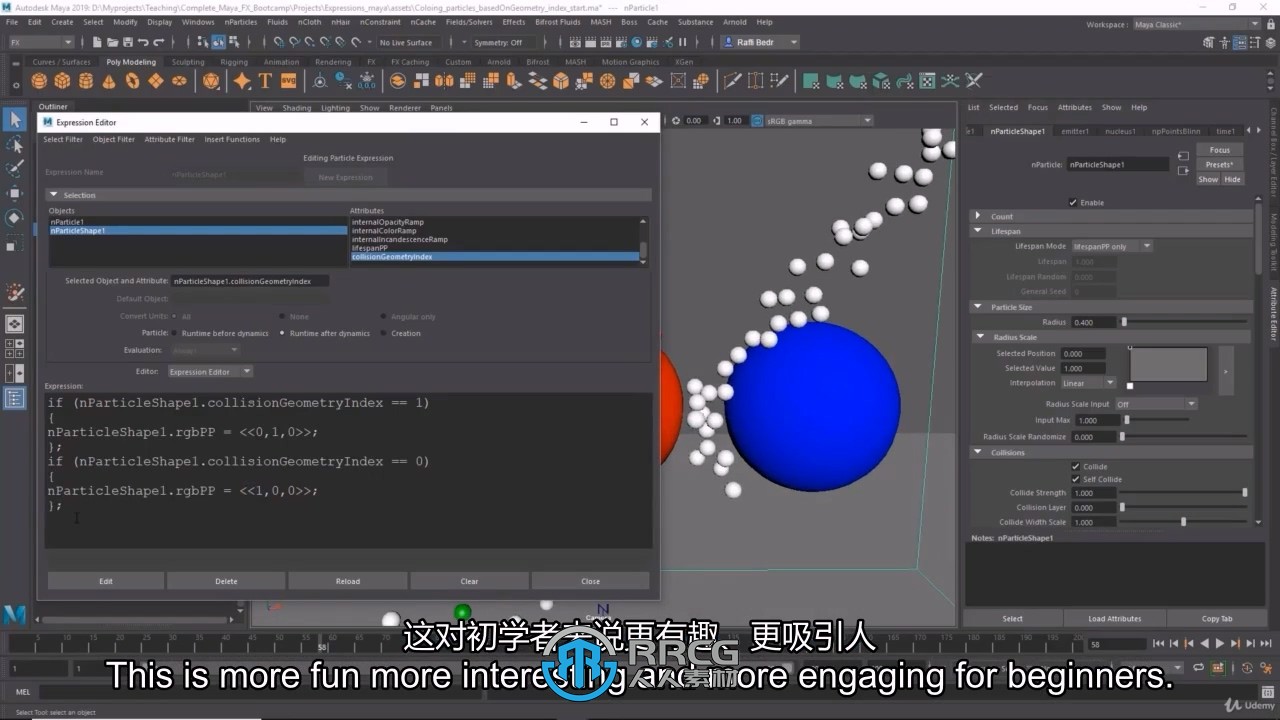Click the Multi-Cut knife shelf icon

(731, 81)
